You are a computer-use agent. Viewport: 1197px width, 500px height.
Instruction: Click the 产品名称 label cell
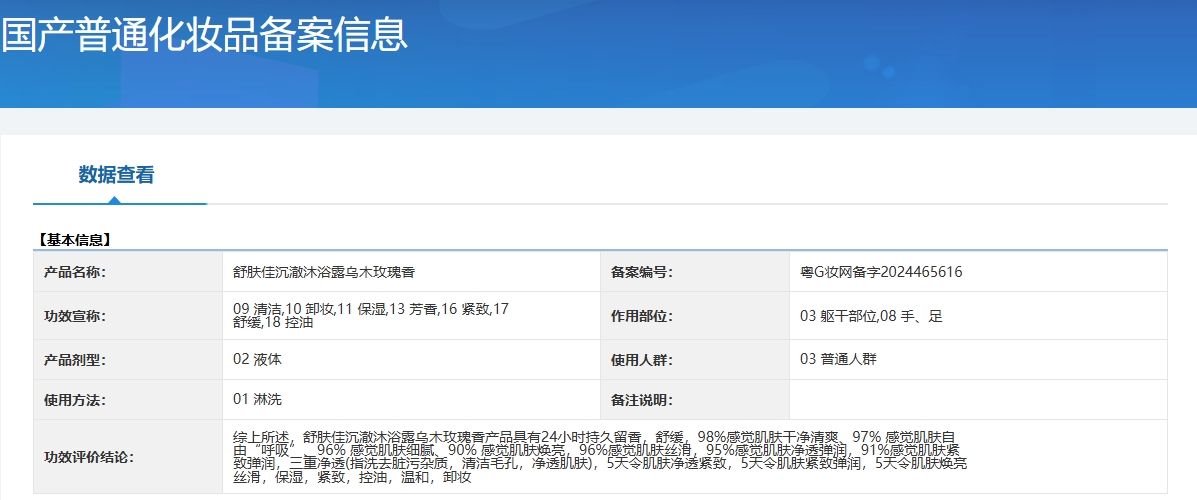pyautogui.click(x=75, y=272)
